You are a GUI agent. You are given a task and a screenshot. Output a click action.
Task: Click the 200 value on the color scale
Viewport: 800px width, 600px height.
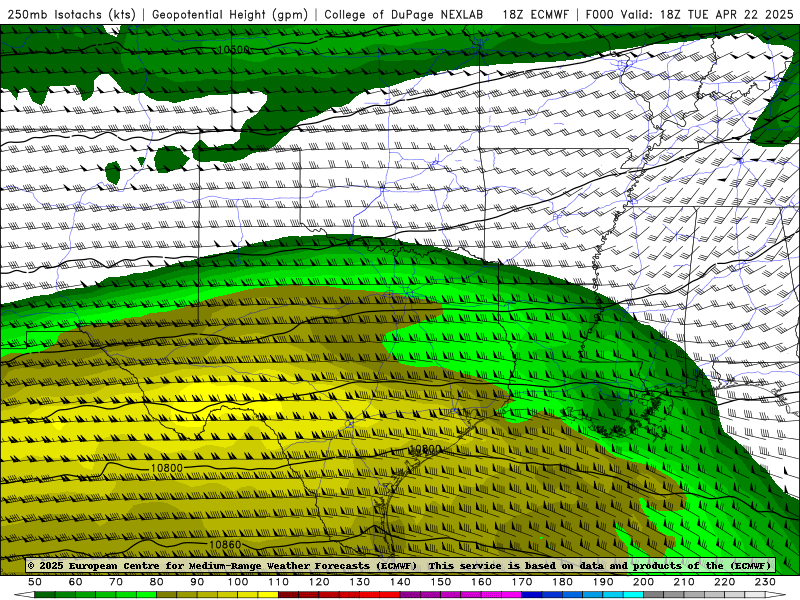point(644,582)
